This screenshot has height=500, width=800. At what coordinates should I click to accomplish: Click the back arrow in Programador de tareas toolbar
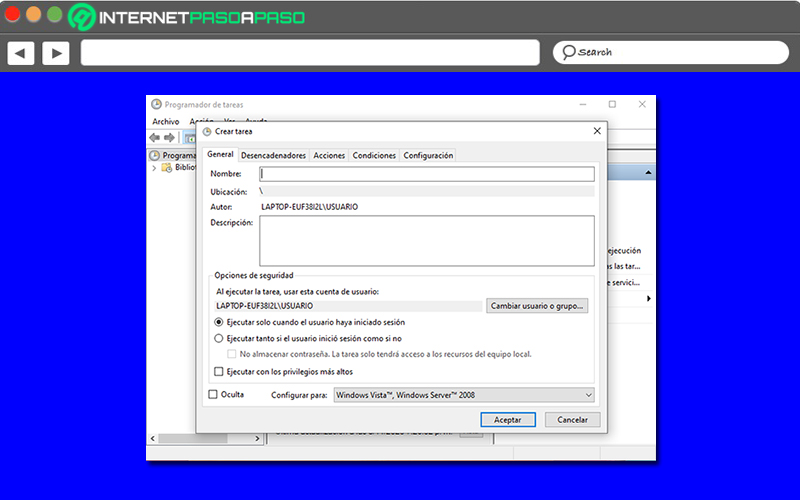[x=155, y=137]
